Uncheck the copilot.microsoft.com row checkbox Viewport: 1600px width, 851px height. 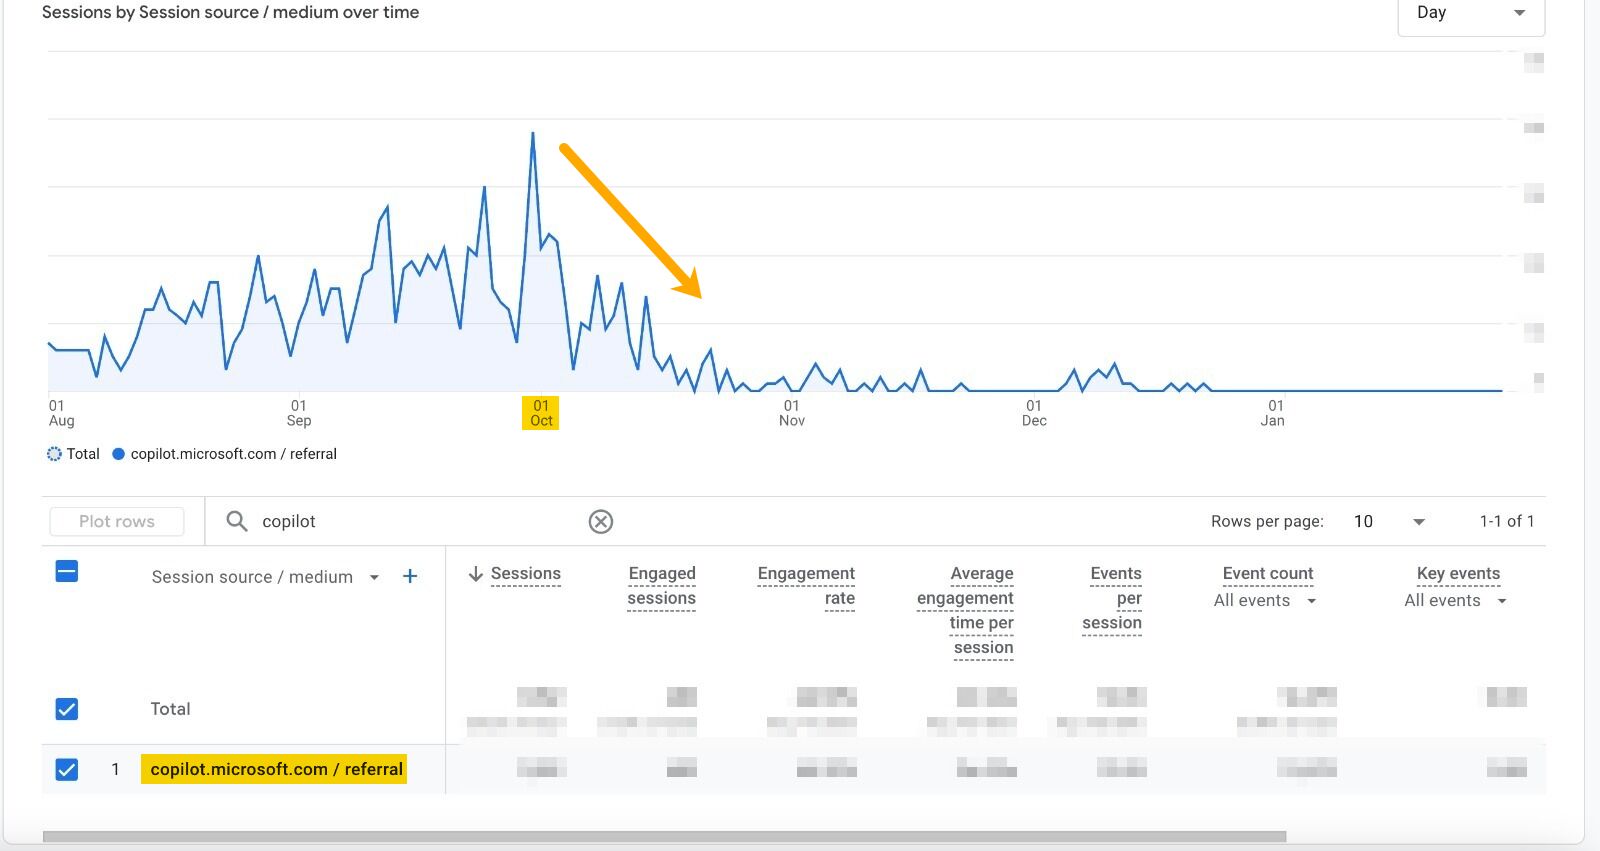[67, 769]
